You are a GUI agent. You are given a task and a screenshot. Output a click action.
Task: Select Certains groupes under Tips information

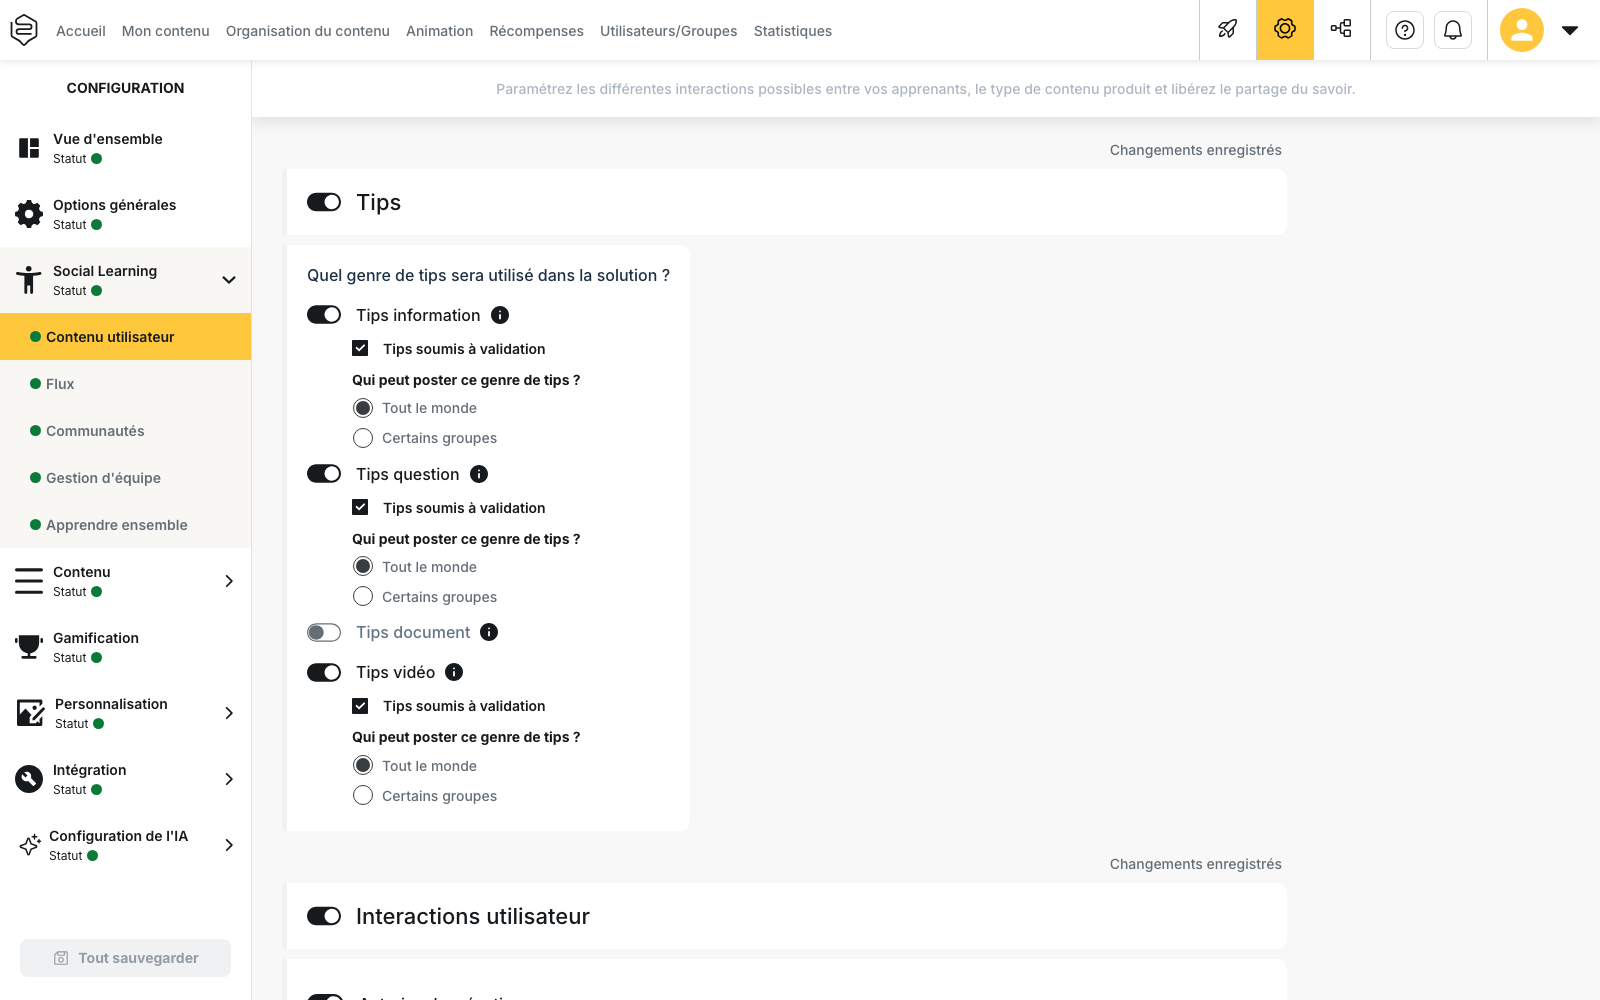[363, 438]
